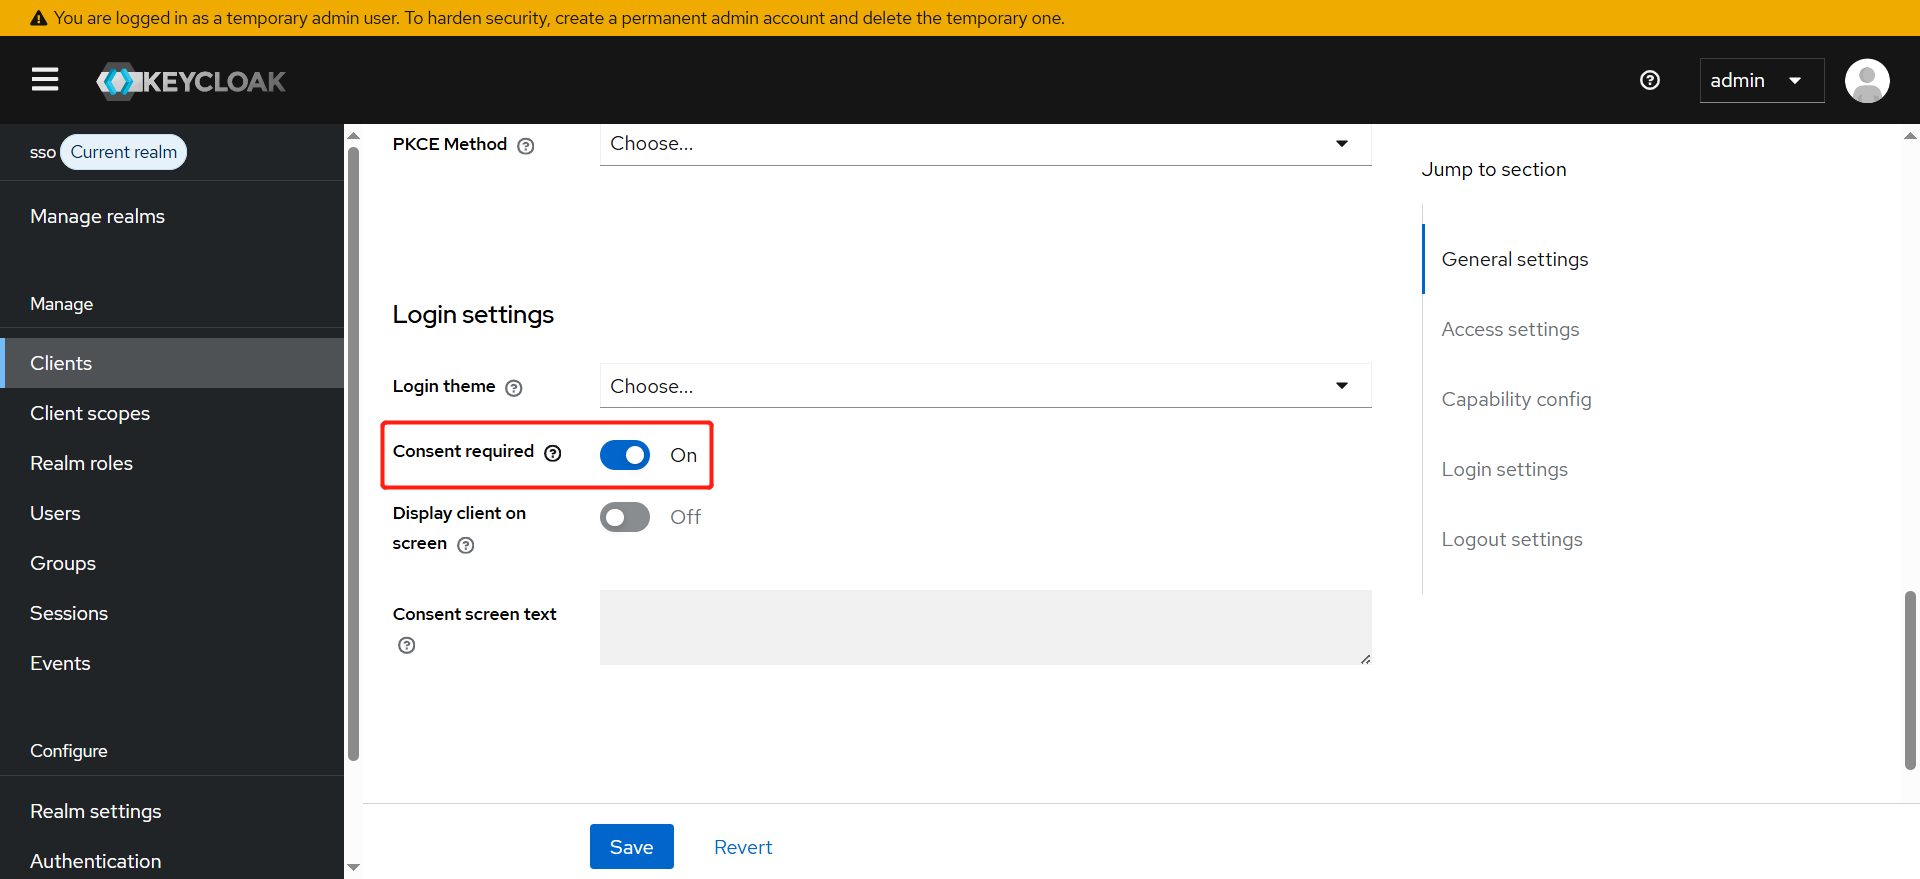Open the help icon in header
The height and width of the screenshot is (879, 1920).
[1650, 80]
